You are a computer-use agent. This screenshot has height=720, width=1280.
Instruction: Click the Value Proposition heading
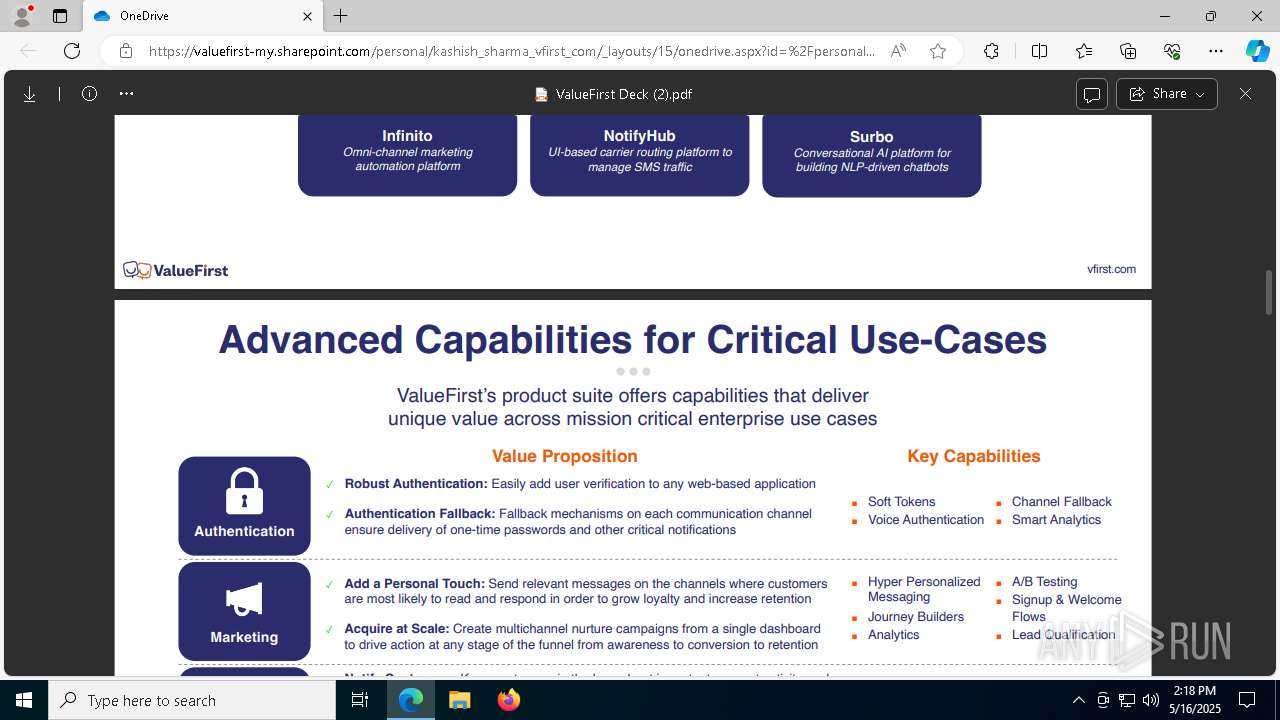pyautogui.click(x=564, y=456)
